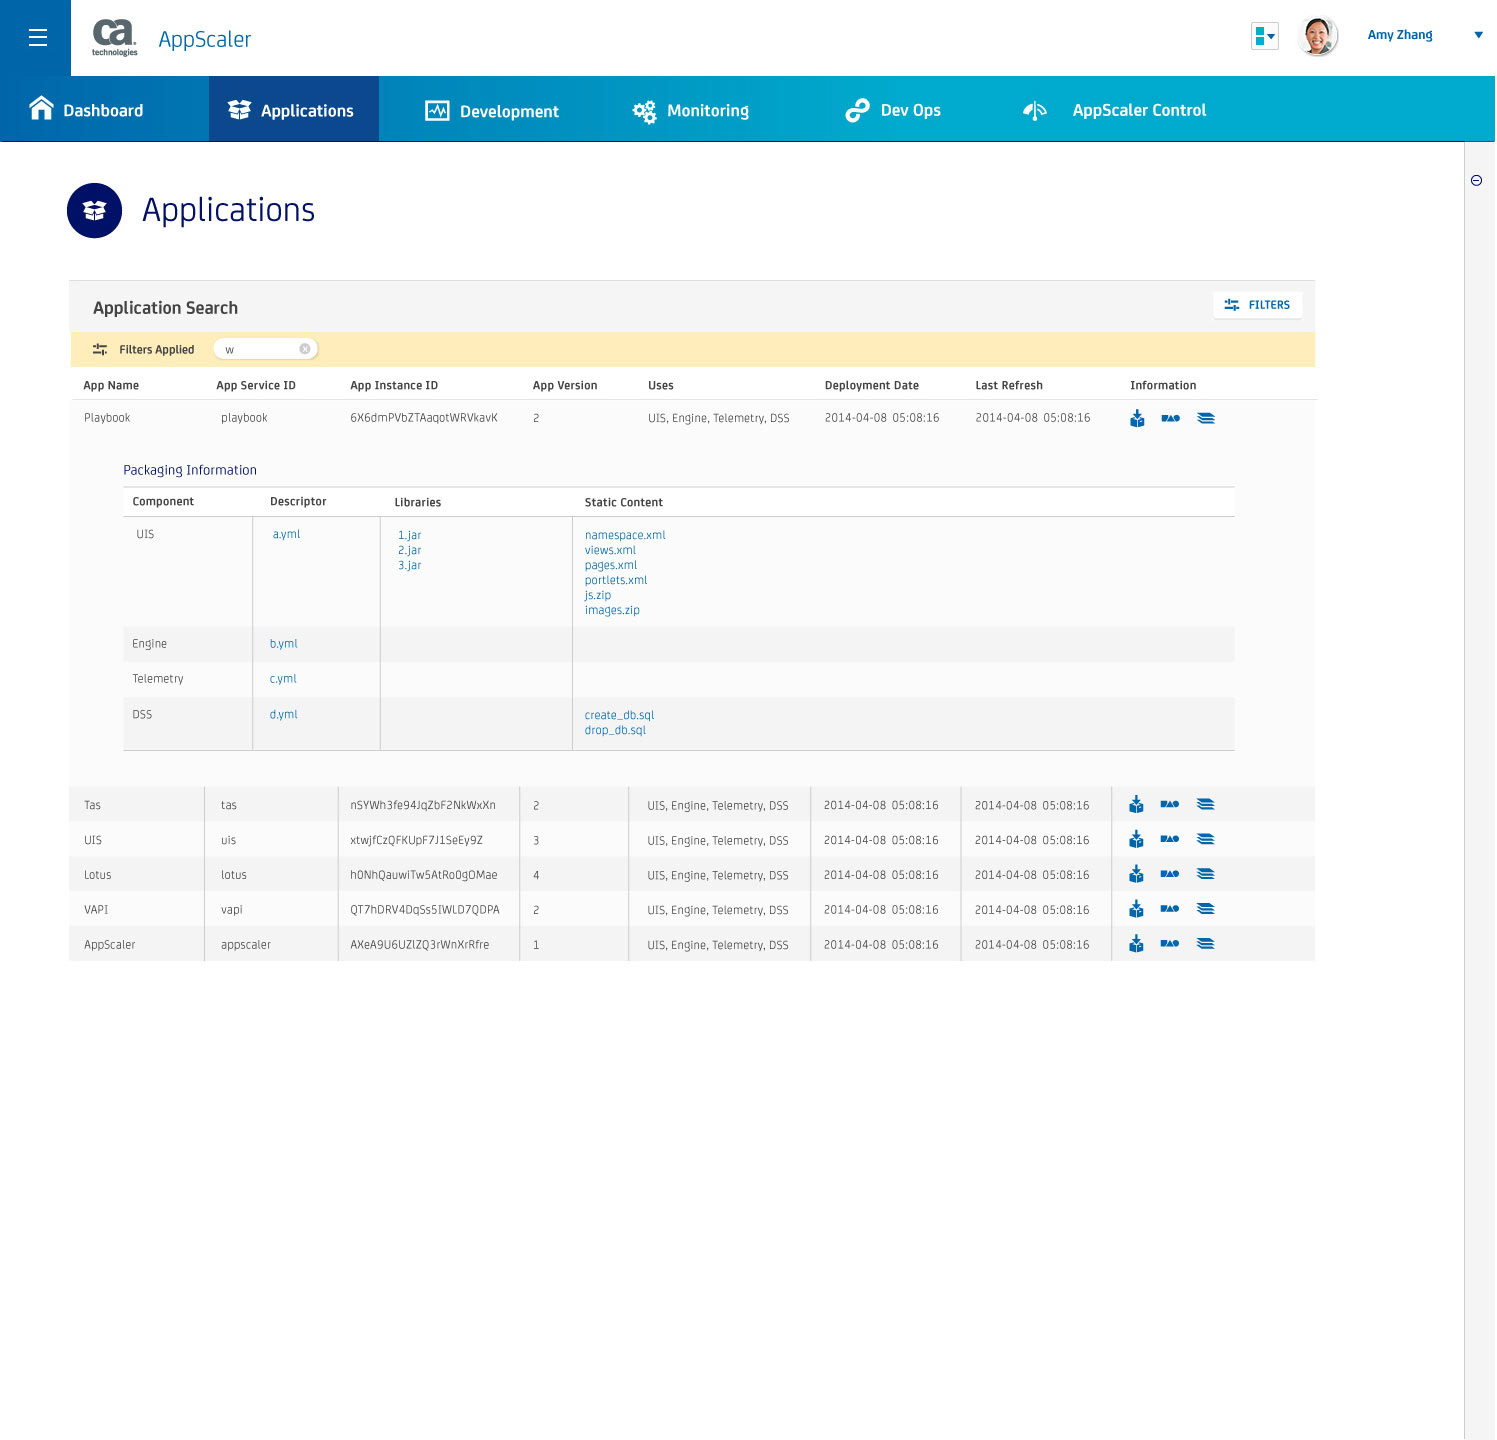The image size is (1497, 1440).
Task: Switch to the Monitoring tab
Action: coord(691,110)
